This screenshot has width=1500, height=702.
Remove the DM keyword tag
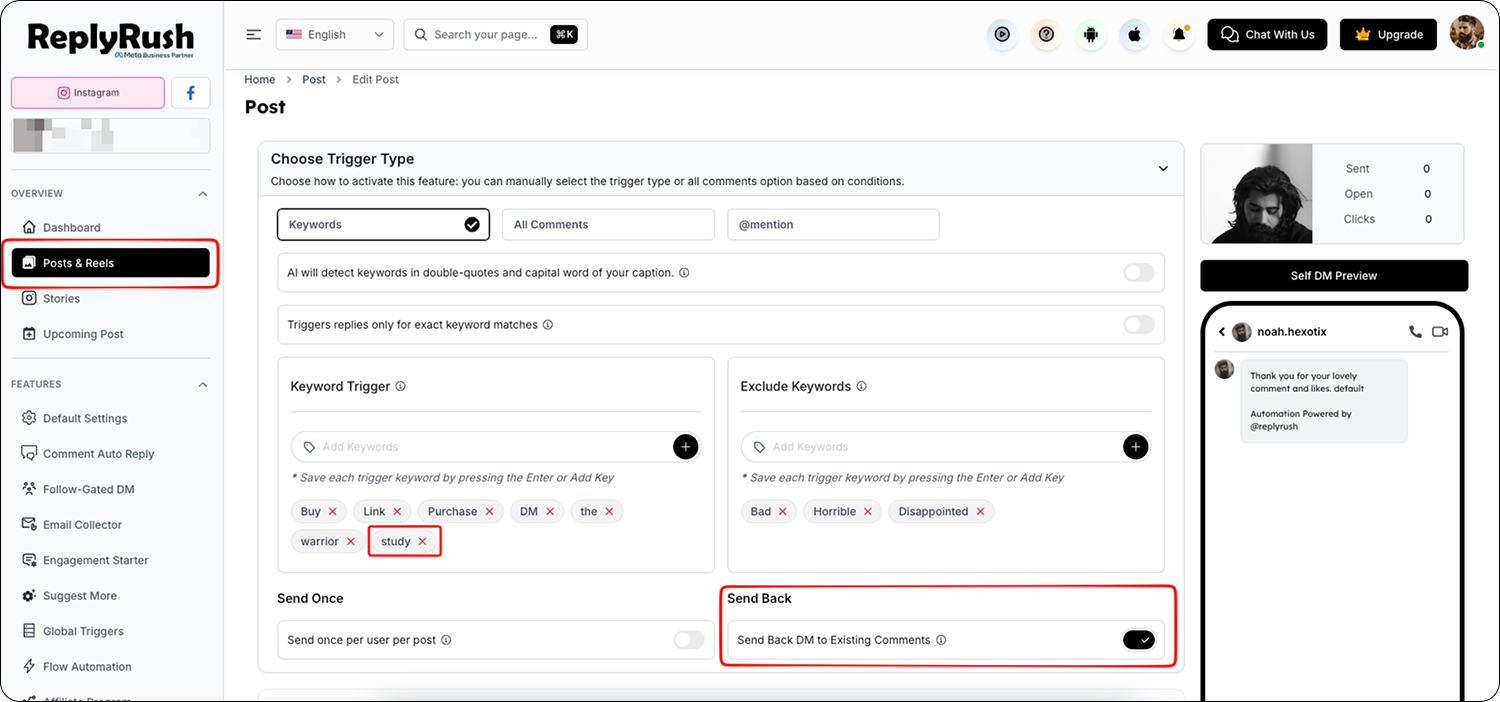tap(549, 512)
